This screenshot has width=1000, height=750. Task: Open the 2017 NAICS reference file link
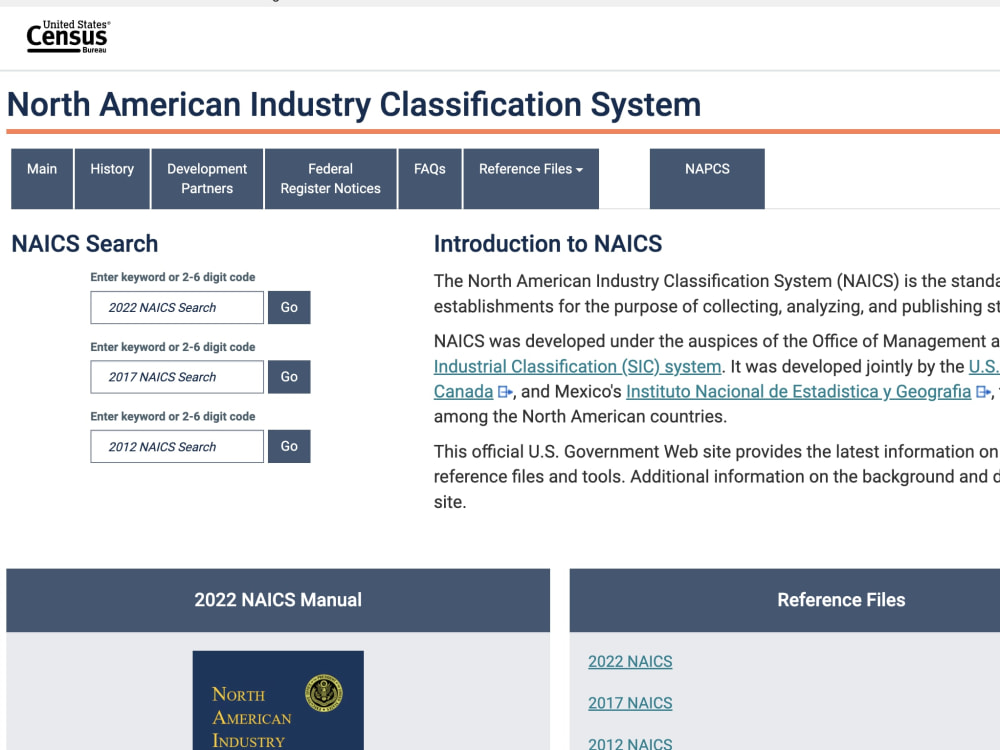point(630,703)
